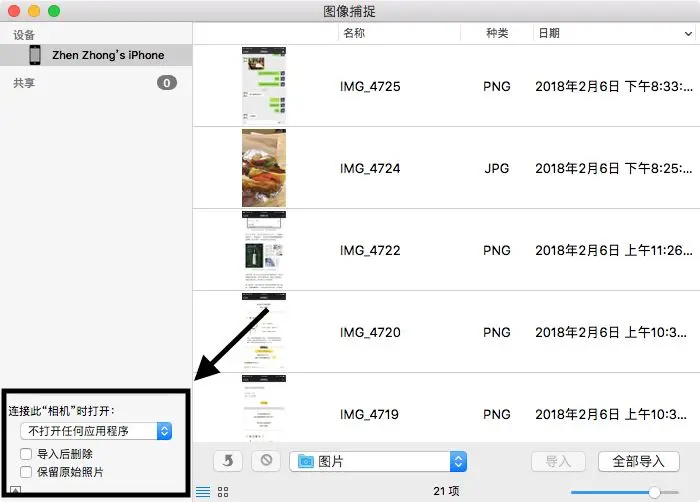Click the 设备 sidebar heading

[24, 35]
